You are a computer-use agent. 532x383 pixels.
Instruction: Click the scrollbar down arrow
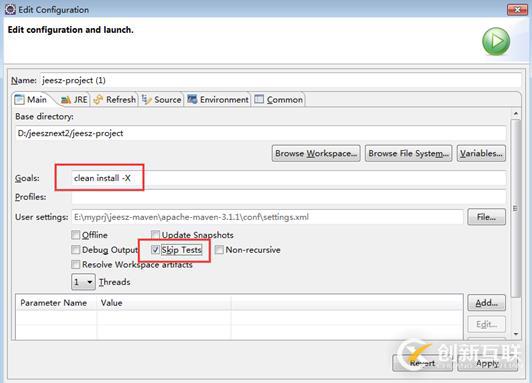516,334
